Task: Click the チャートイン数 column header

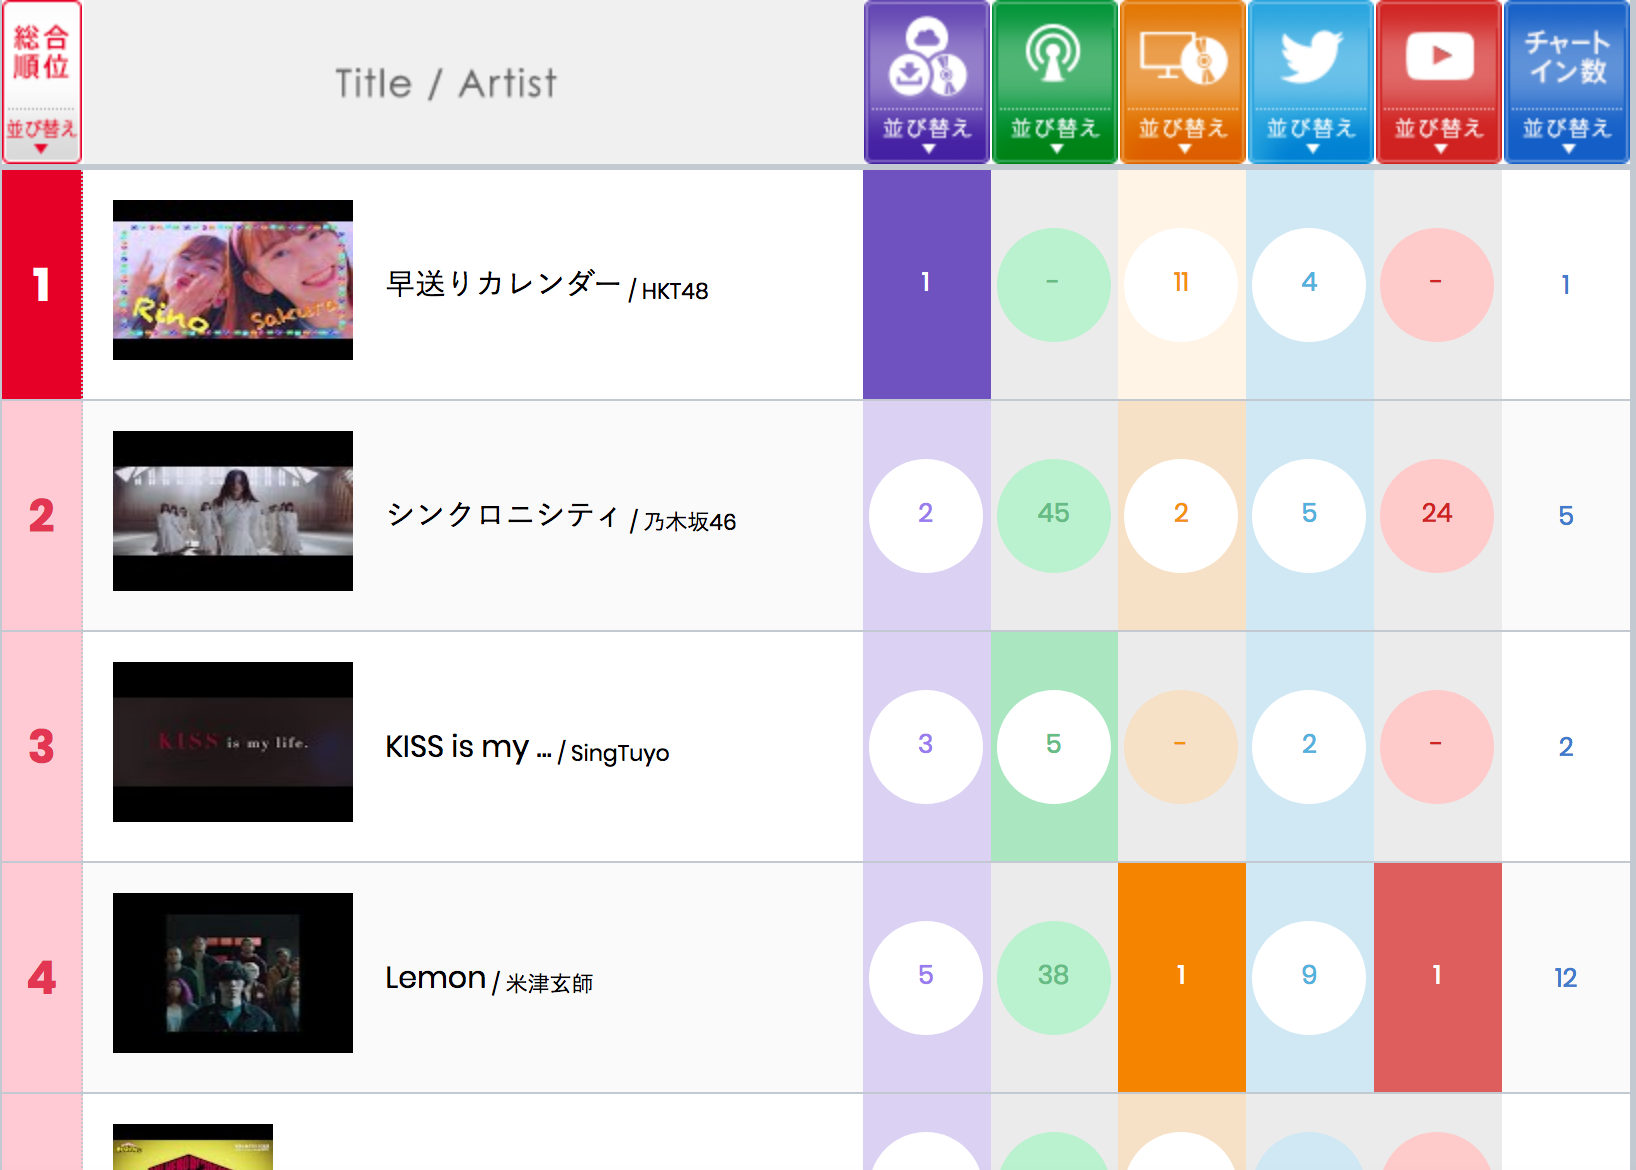Action: pos(1566,58)
